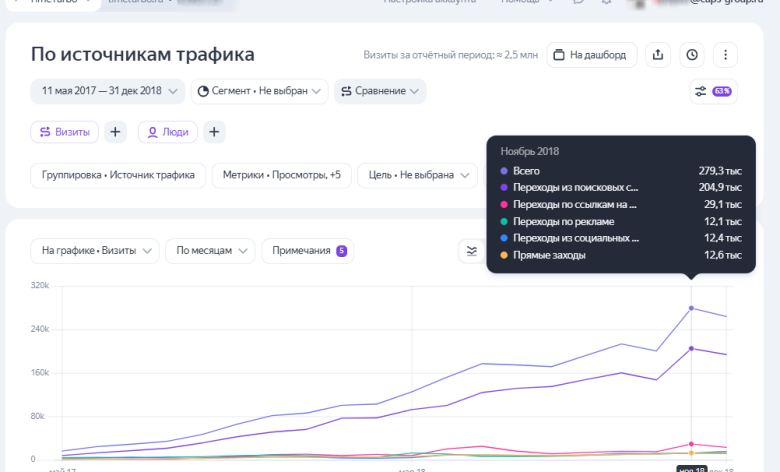
Task: Change the По месяцам grouping dropdown
Action: [209, 251]
